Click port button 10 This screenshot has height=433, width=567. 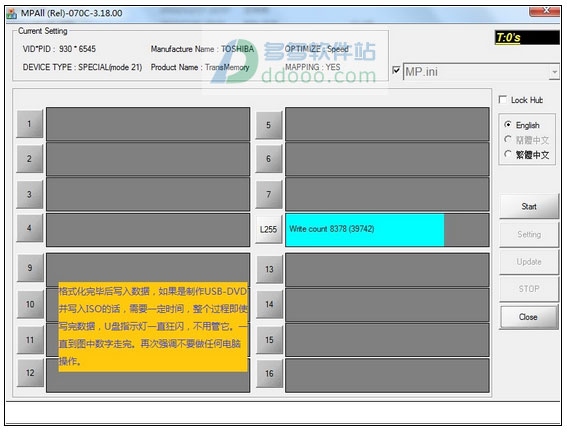(x=30, y=304)
